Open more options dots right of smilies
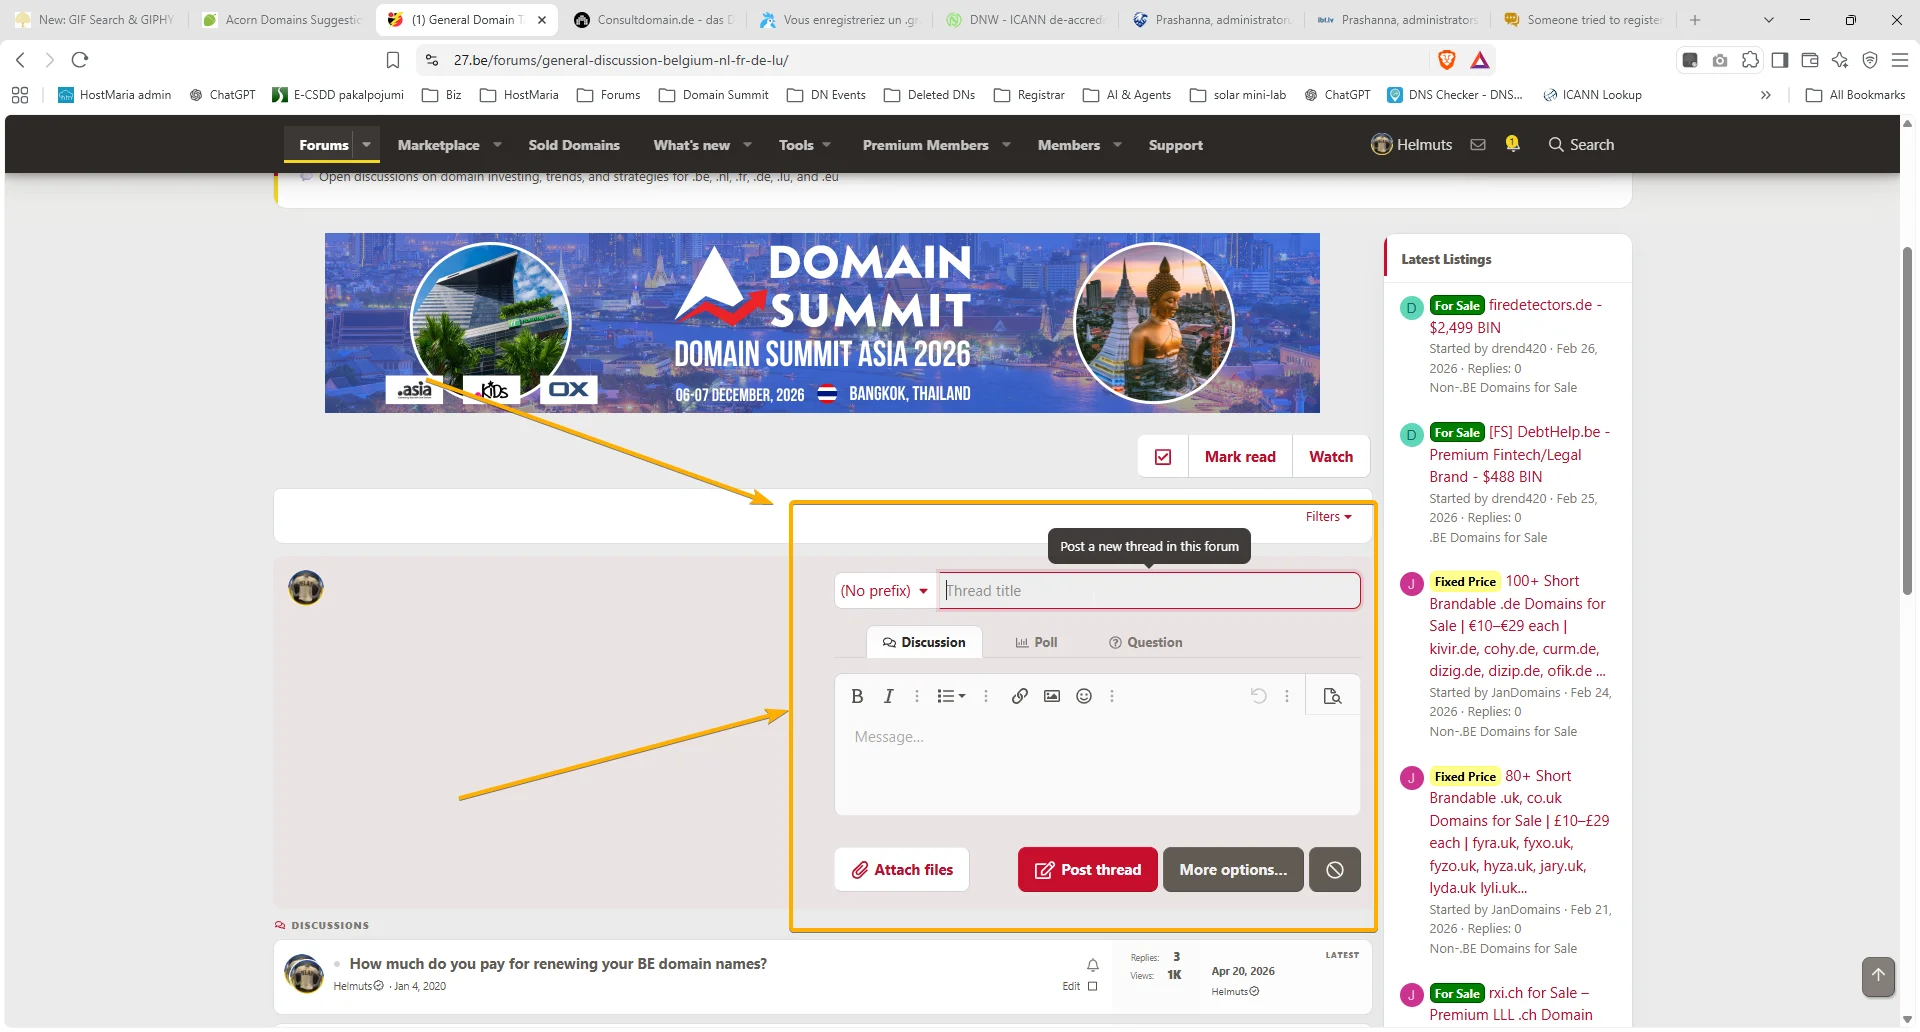This screenshot has width=1920, height=1032. (1112, 696)
